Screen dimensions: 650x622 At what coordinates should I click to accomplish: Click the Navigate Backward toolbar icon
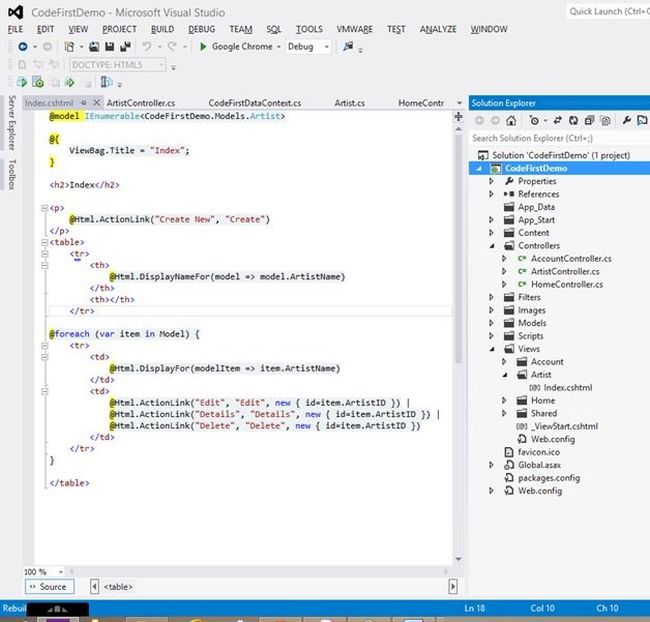(23, 47)
